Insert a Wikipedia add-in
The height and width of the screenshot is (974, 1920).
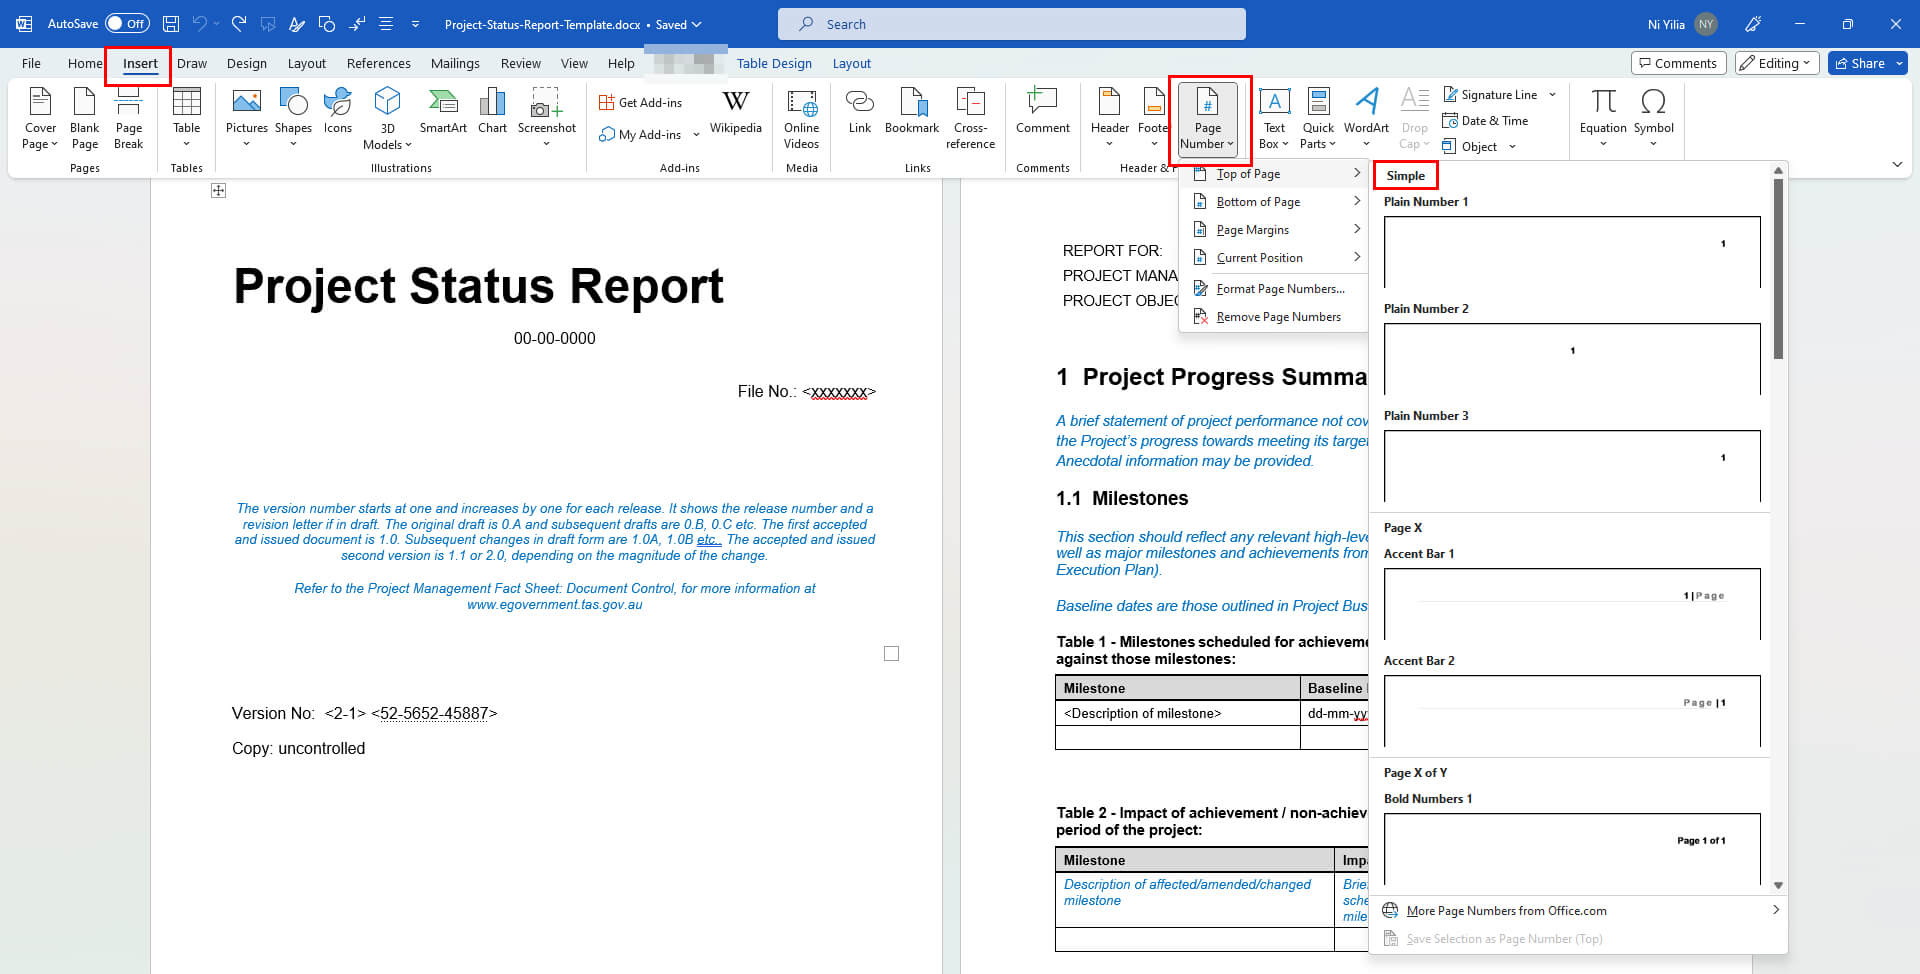(736, 113)
